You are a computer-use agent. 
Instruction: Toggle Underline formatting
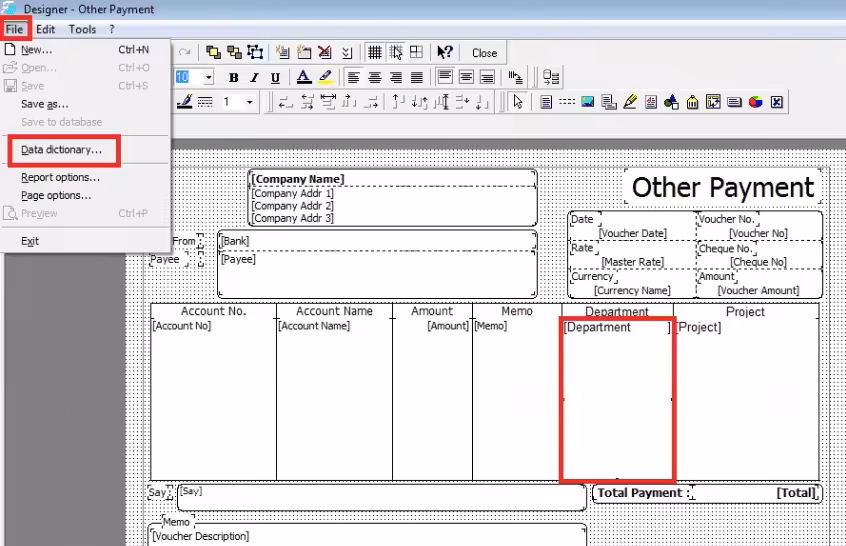click(x=275, y=78)
